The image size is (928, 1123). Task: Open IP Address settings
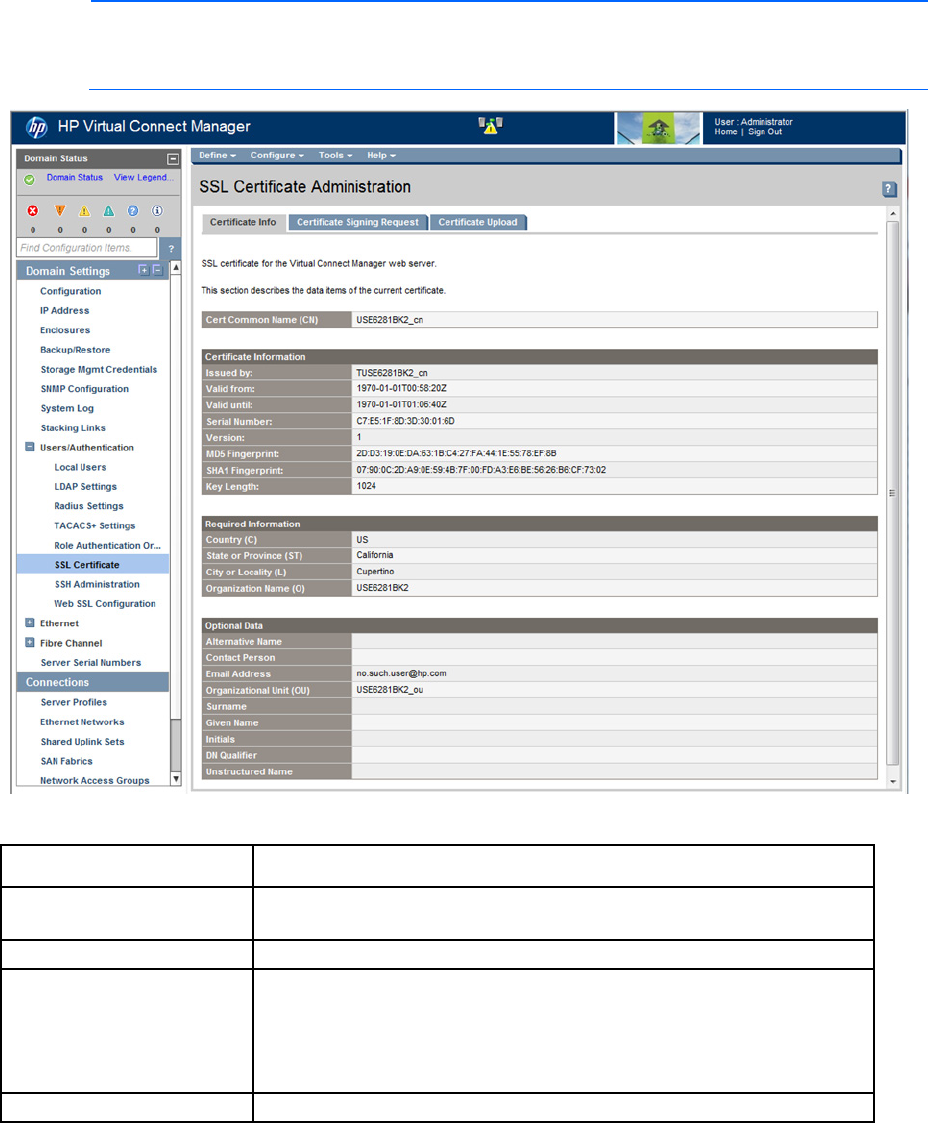tap(64, 311)
